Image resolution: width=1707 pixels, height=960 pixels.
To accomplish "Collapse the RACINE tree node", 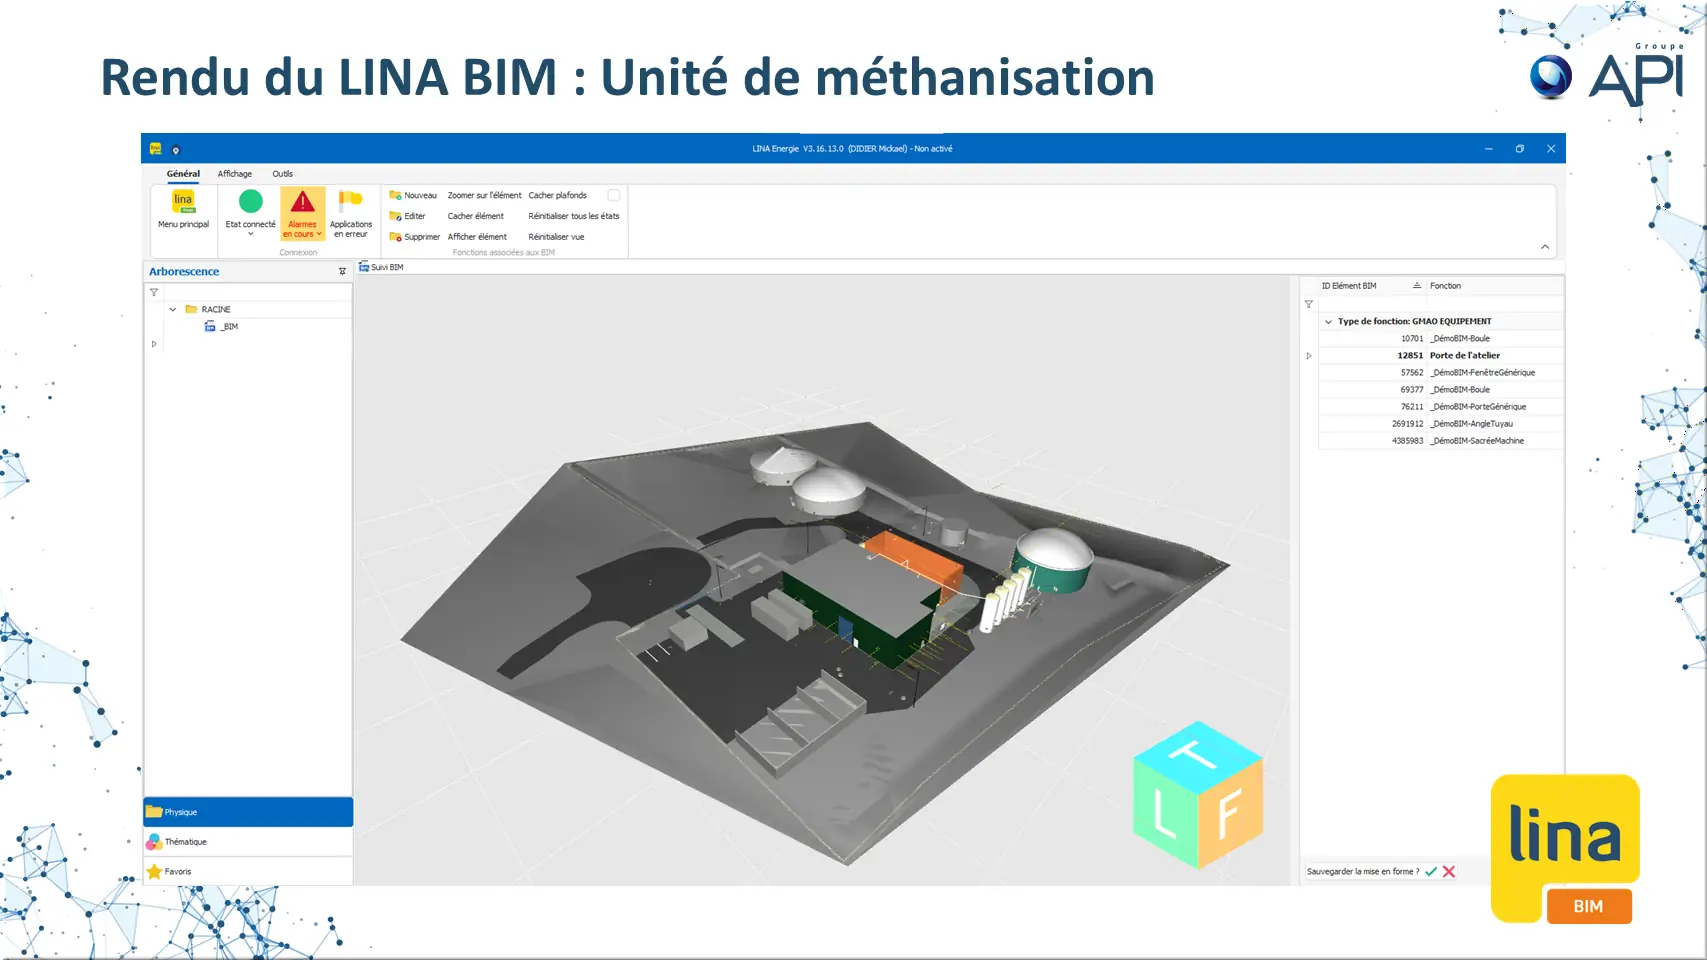I will [x=173, y=309].
